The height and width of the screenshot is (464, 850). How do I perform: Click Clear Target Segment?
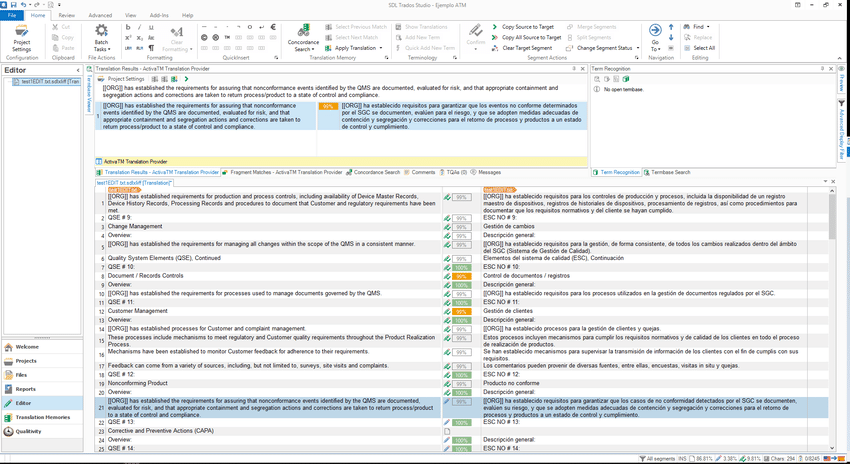pos(521,48)
